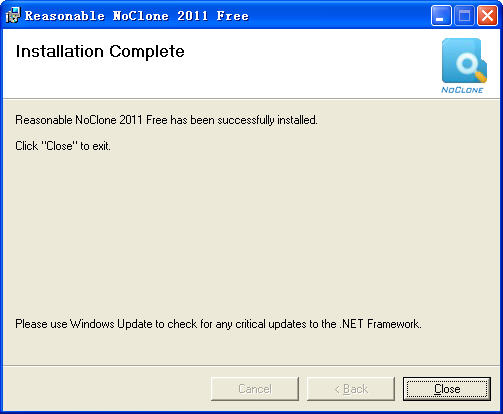Click the successfully installed message line
This screenshot has height=414, width=503.
166,120
